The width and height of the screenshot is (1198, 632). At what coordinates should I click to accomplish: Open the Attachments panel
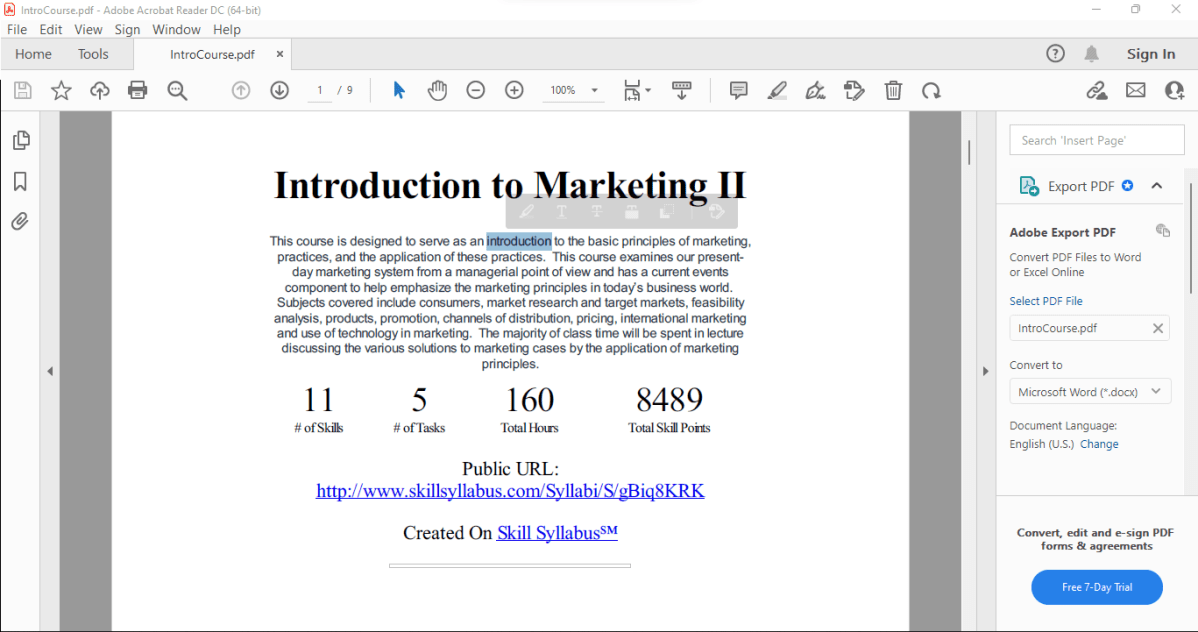[x=21, y=221]
